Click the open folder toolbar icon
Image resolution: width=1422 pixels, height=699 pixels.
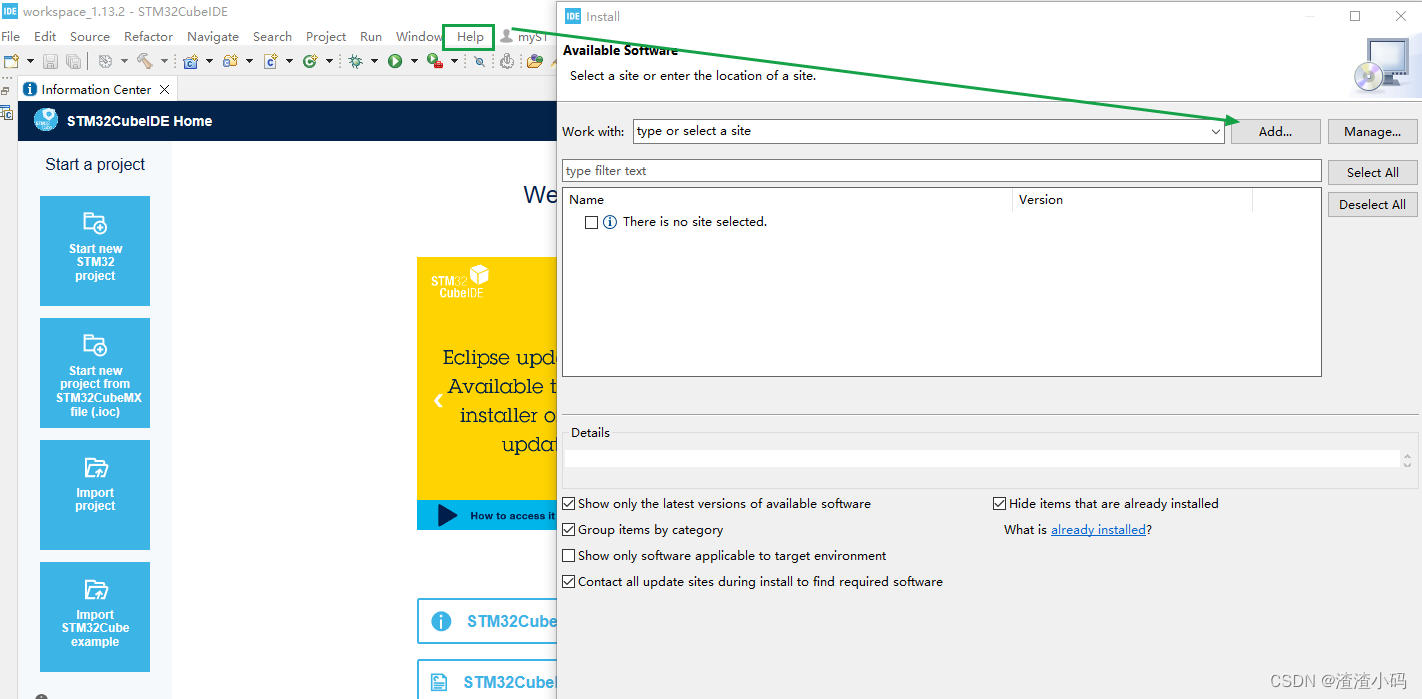pyautogui.click(x=535, y=61)
